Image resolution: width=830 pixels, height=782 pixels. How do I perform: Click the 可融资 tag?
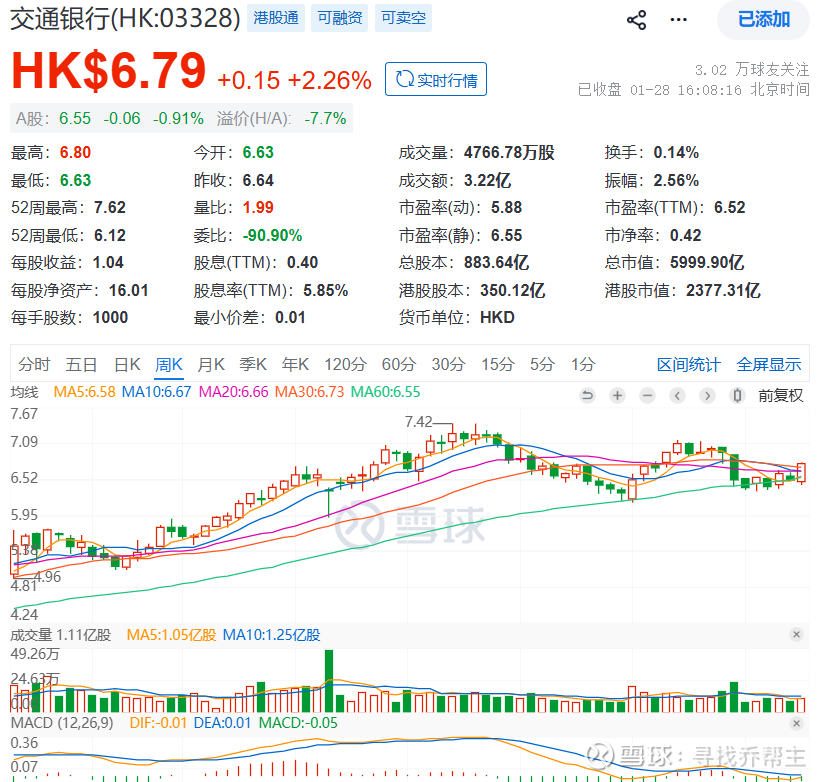tap(339, 18)
